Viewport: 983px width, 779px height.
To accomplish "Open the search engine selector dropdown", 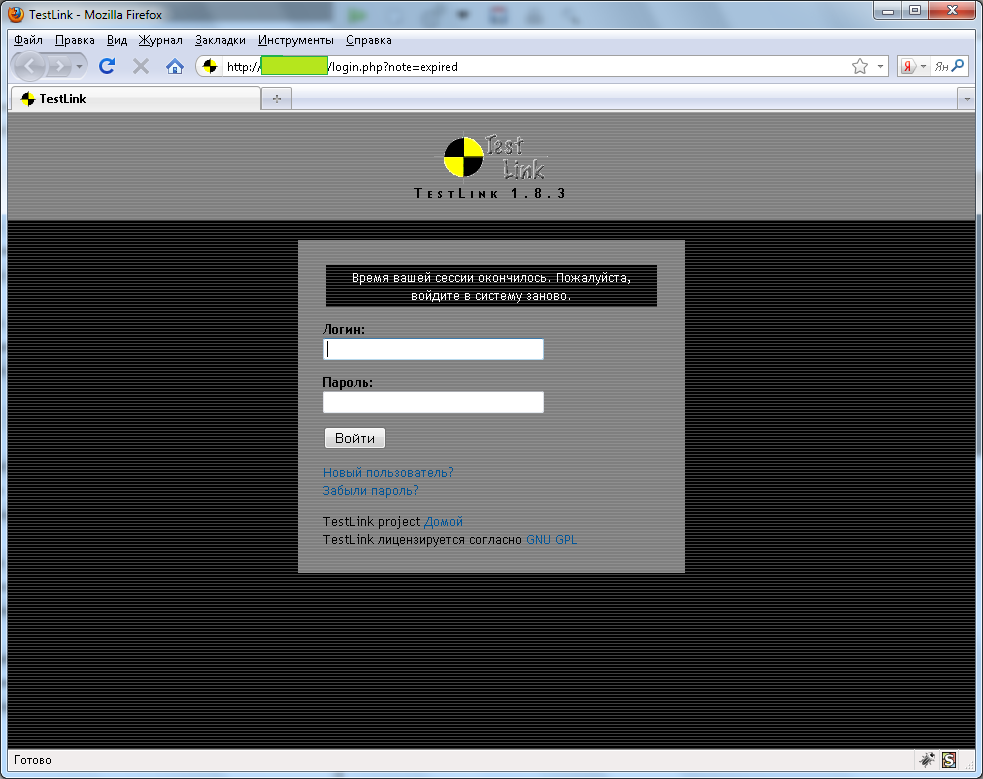I will tap(923, 66).
